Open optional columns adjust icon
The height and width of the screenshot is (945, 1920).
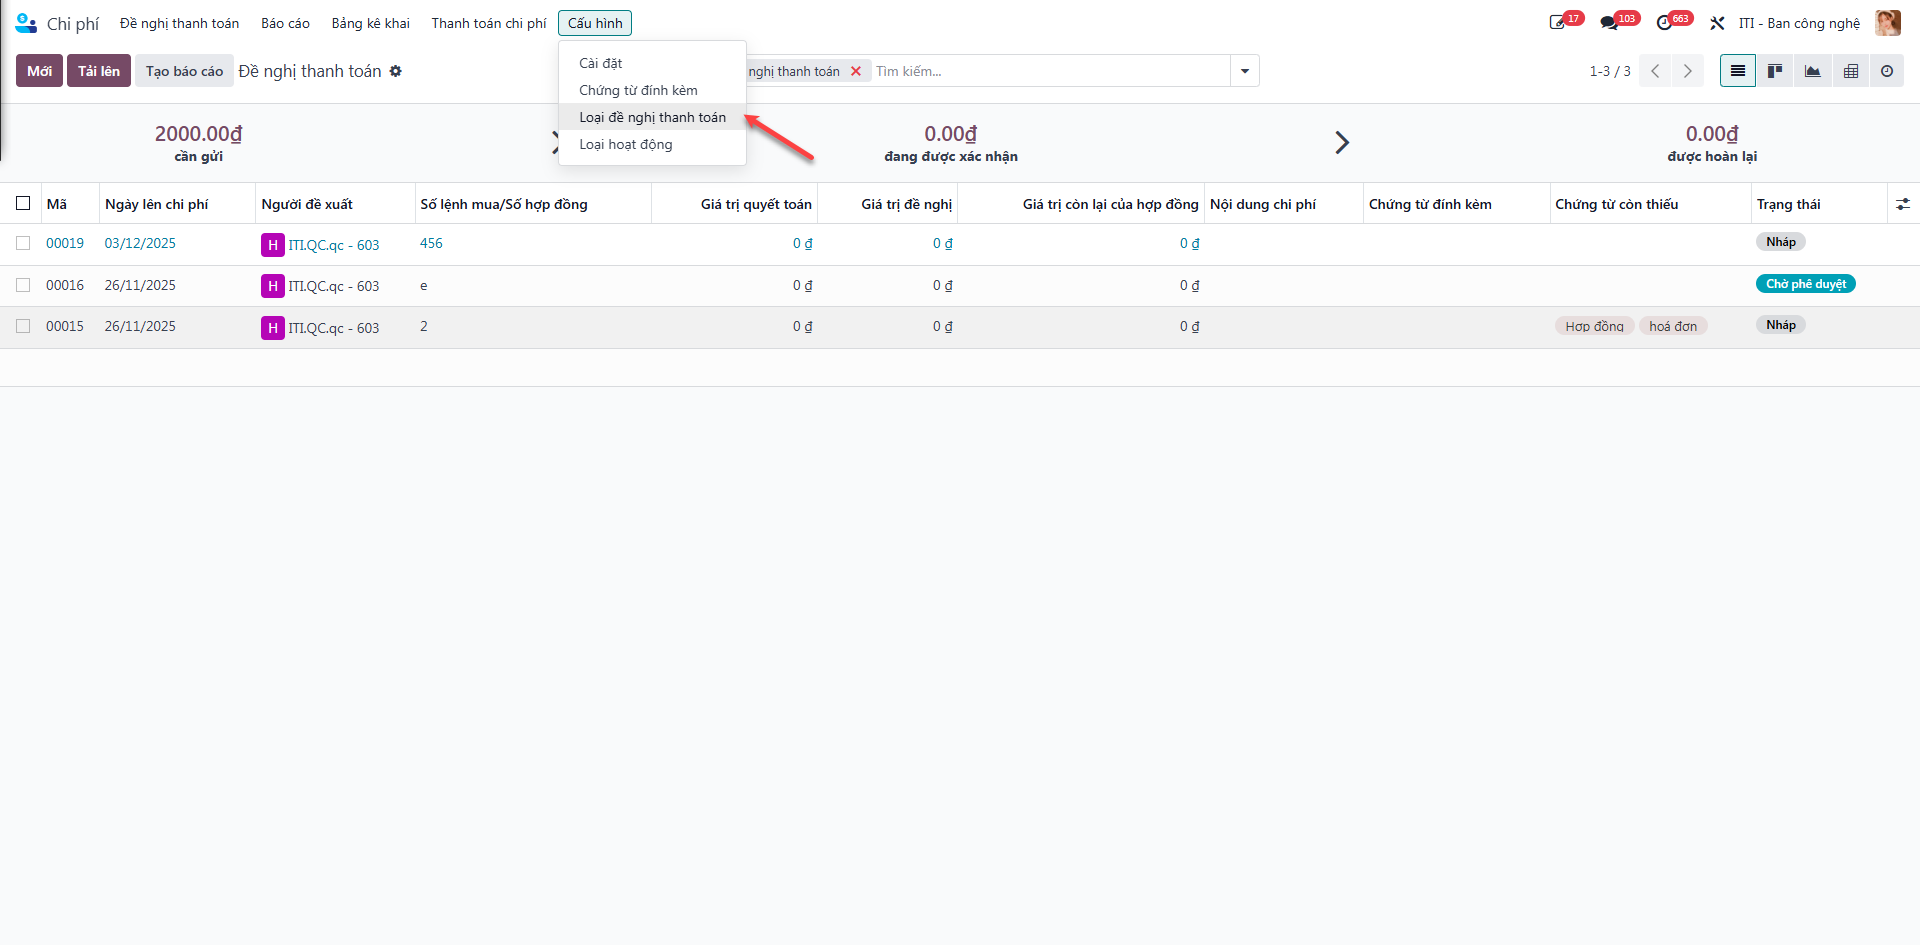[1902, 204]
